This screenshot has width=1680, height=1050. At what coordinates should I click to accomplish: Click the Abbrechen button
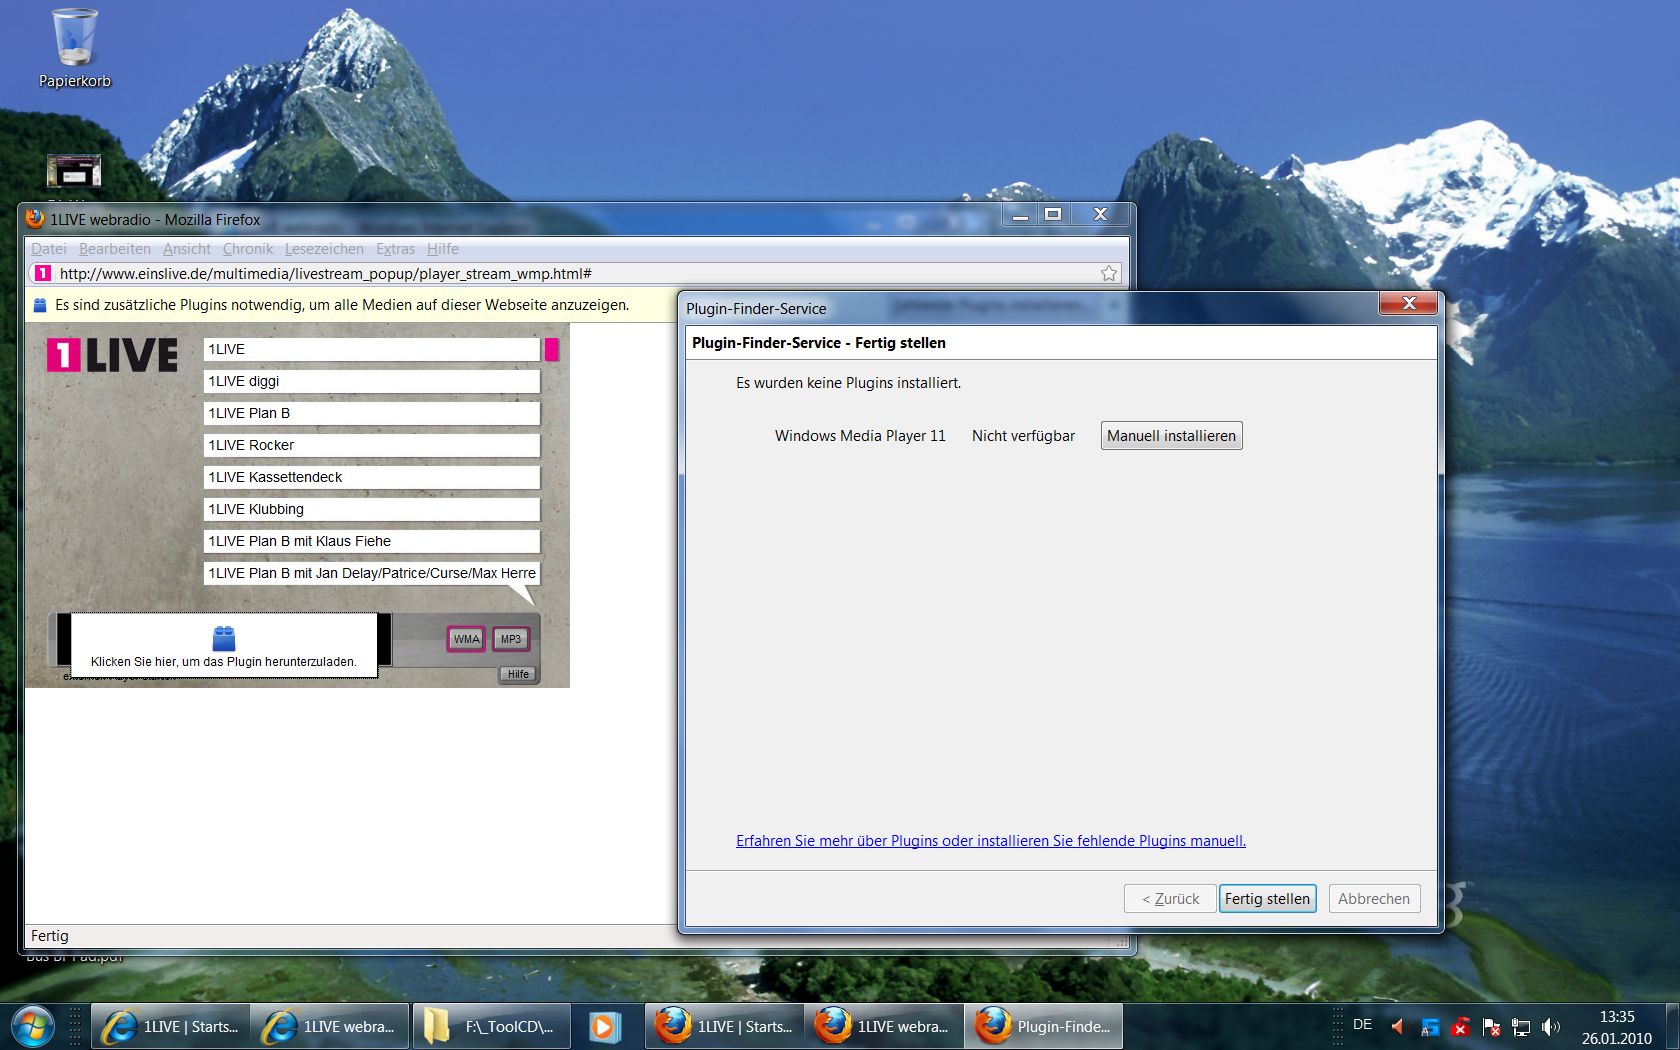click(x=1374, y=899)
